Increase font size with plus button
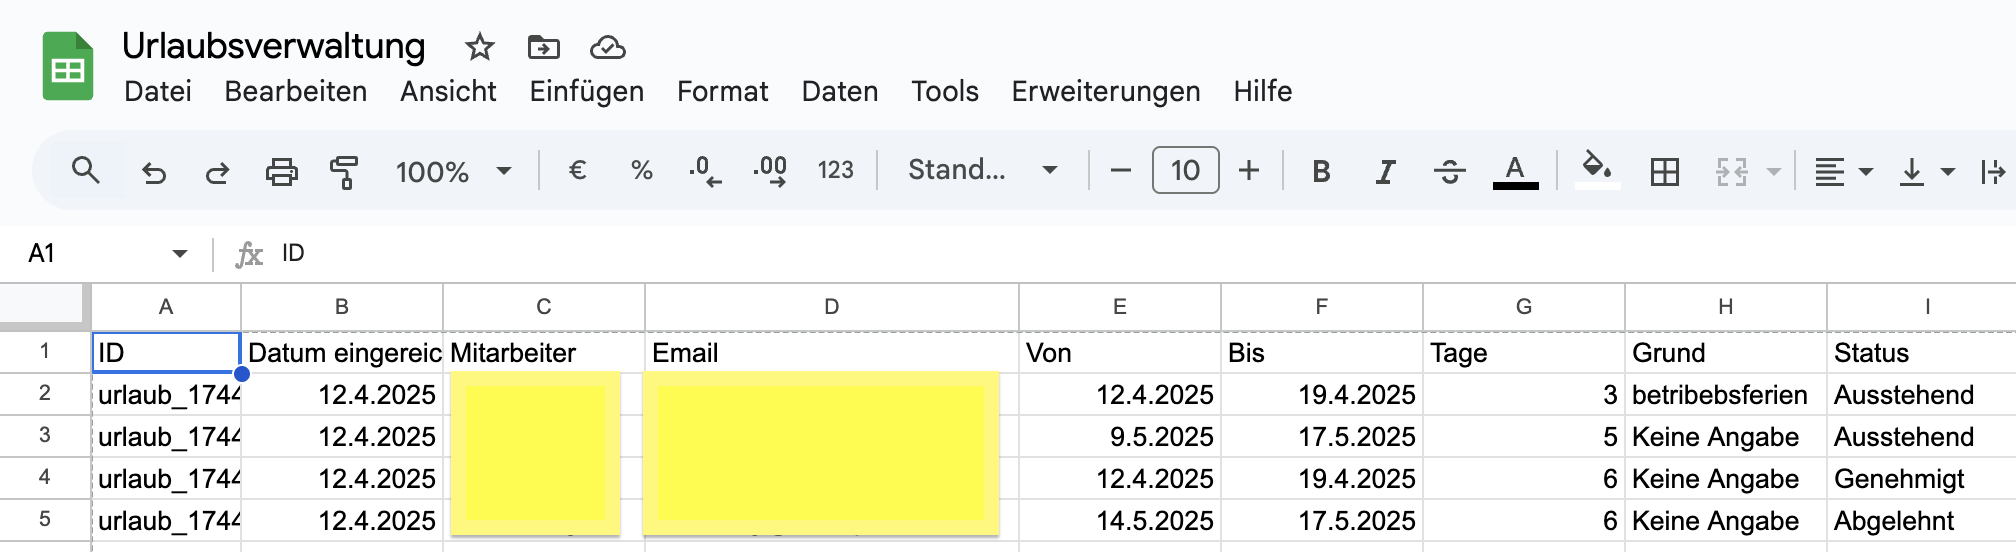2016x552 pixels. tap(1249, 171)
